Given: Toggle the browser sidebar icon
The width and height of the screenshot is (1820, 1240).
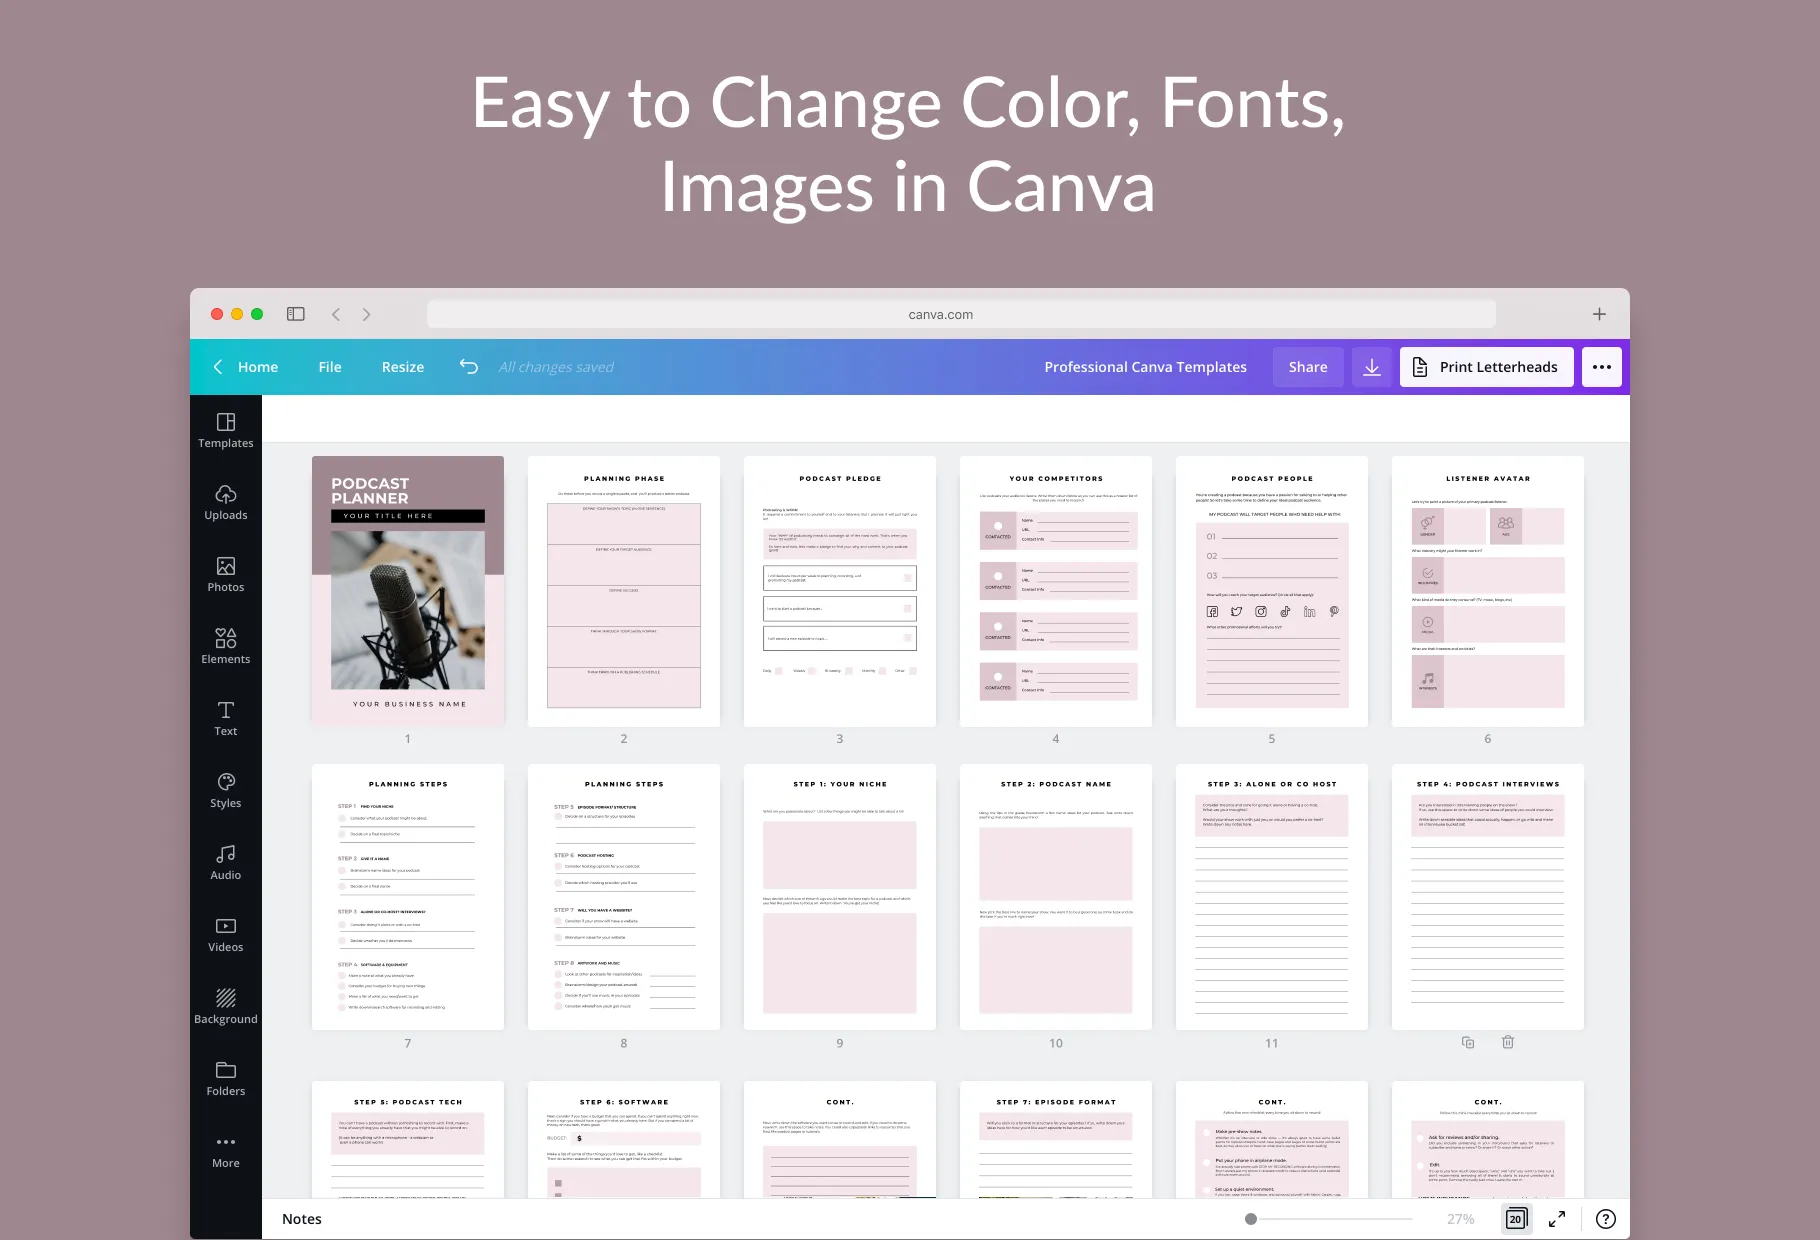Looking at the screenshot, I should click(x=296, y=314).
